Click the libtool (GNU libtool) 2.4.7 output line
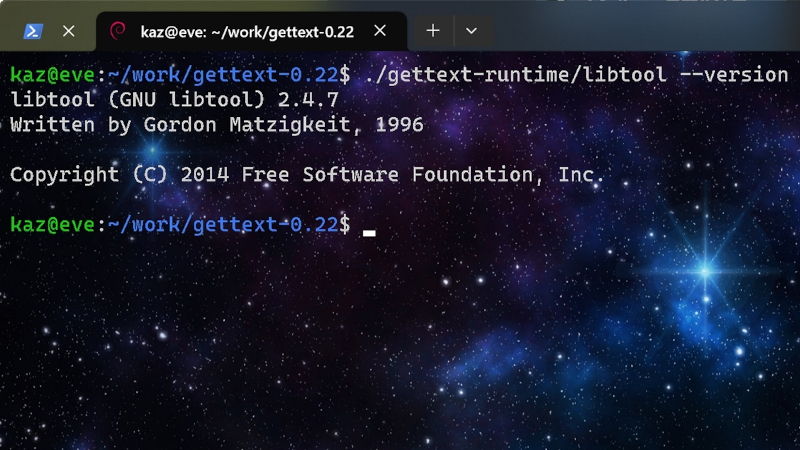 (174, 99)
